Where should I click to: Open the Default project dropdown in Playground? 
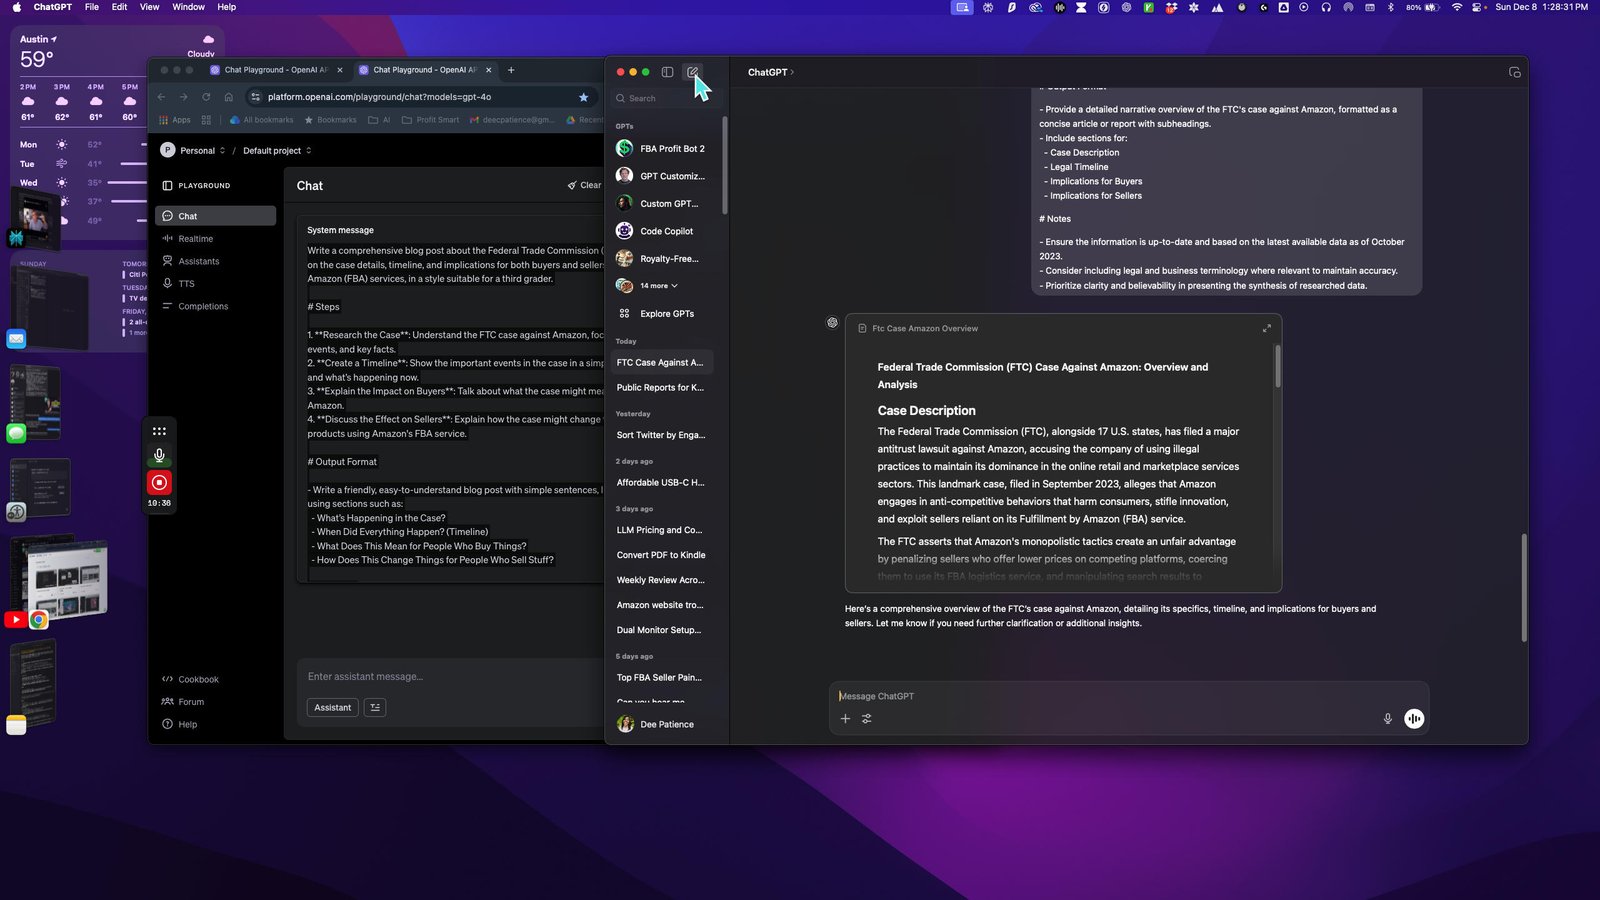(277, 150)
